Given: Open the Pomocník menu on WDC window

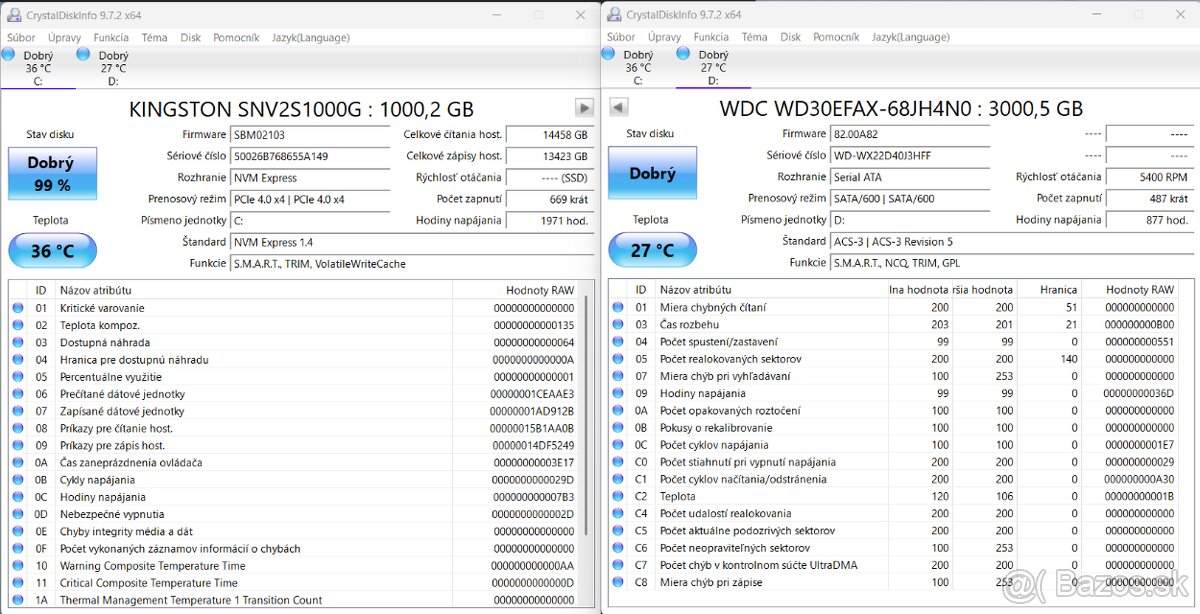Looking at the screenshot, I should pyautogui.click(x=836, y=37).
